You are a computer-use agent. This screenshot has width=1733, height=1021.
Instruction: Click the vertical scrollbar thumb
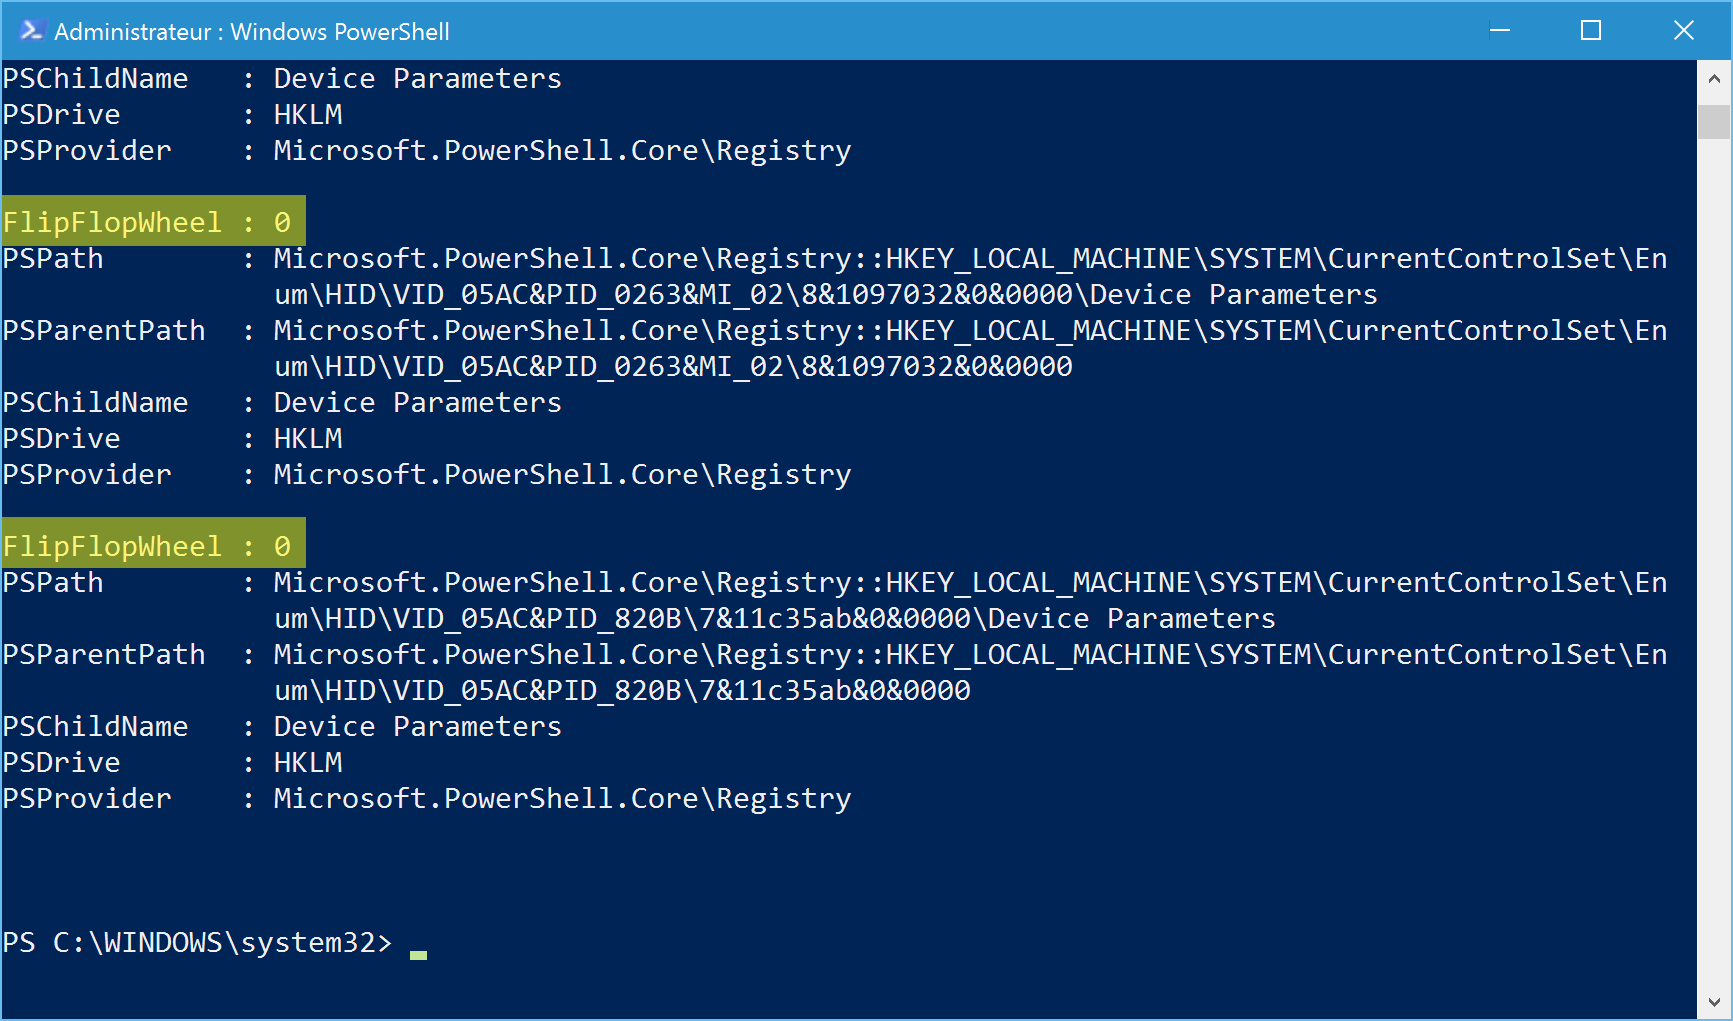(x=1714, y=121)
